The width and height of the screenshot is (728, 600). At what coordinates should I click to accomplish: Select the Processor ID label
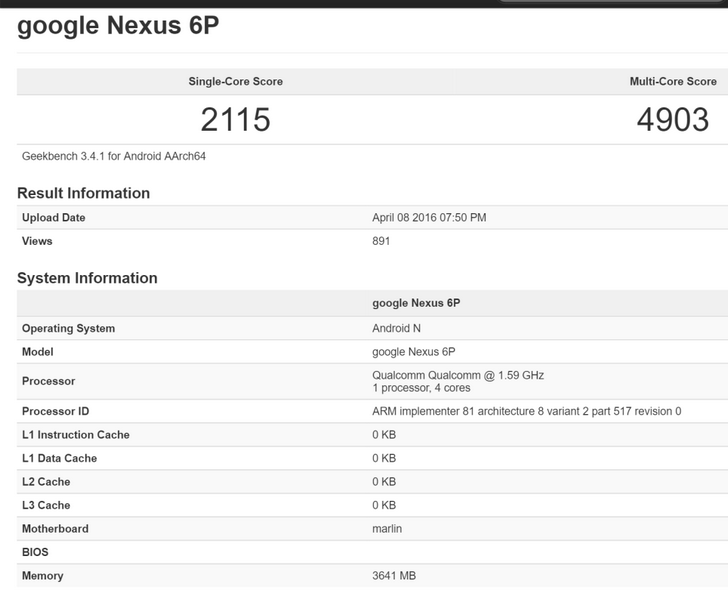(55, 411)
